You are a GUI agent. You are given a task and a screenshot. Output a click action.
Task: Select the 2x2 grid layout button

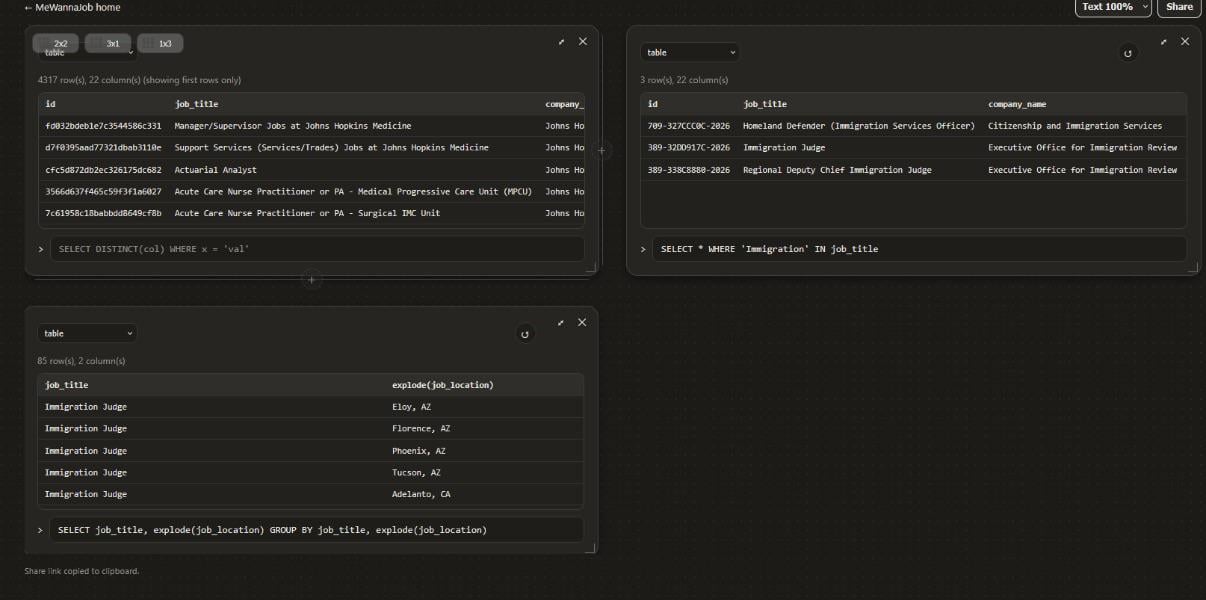tap(56, 43)
